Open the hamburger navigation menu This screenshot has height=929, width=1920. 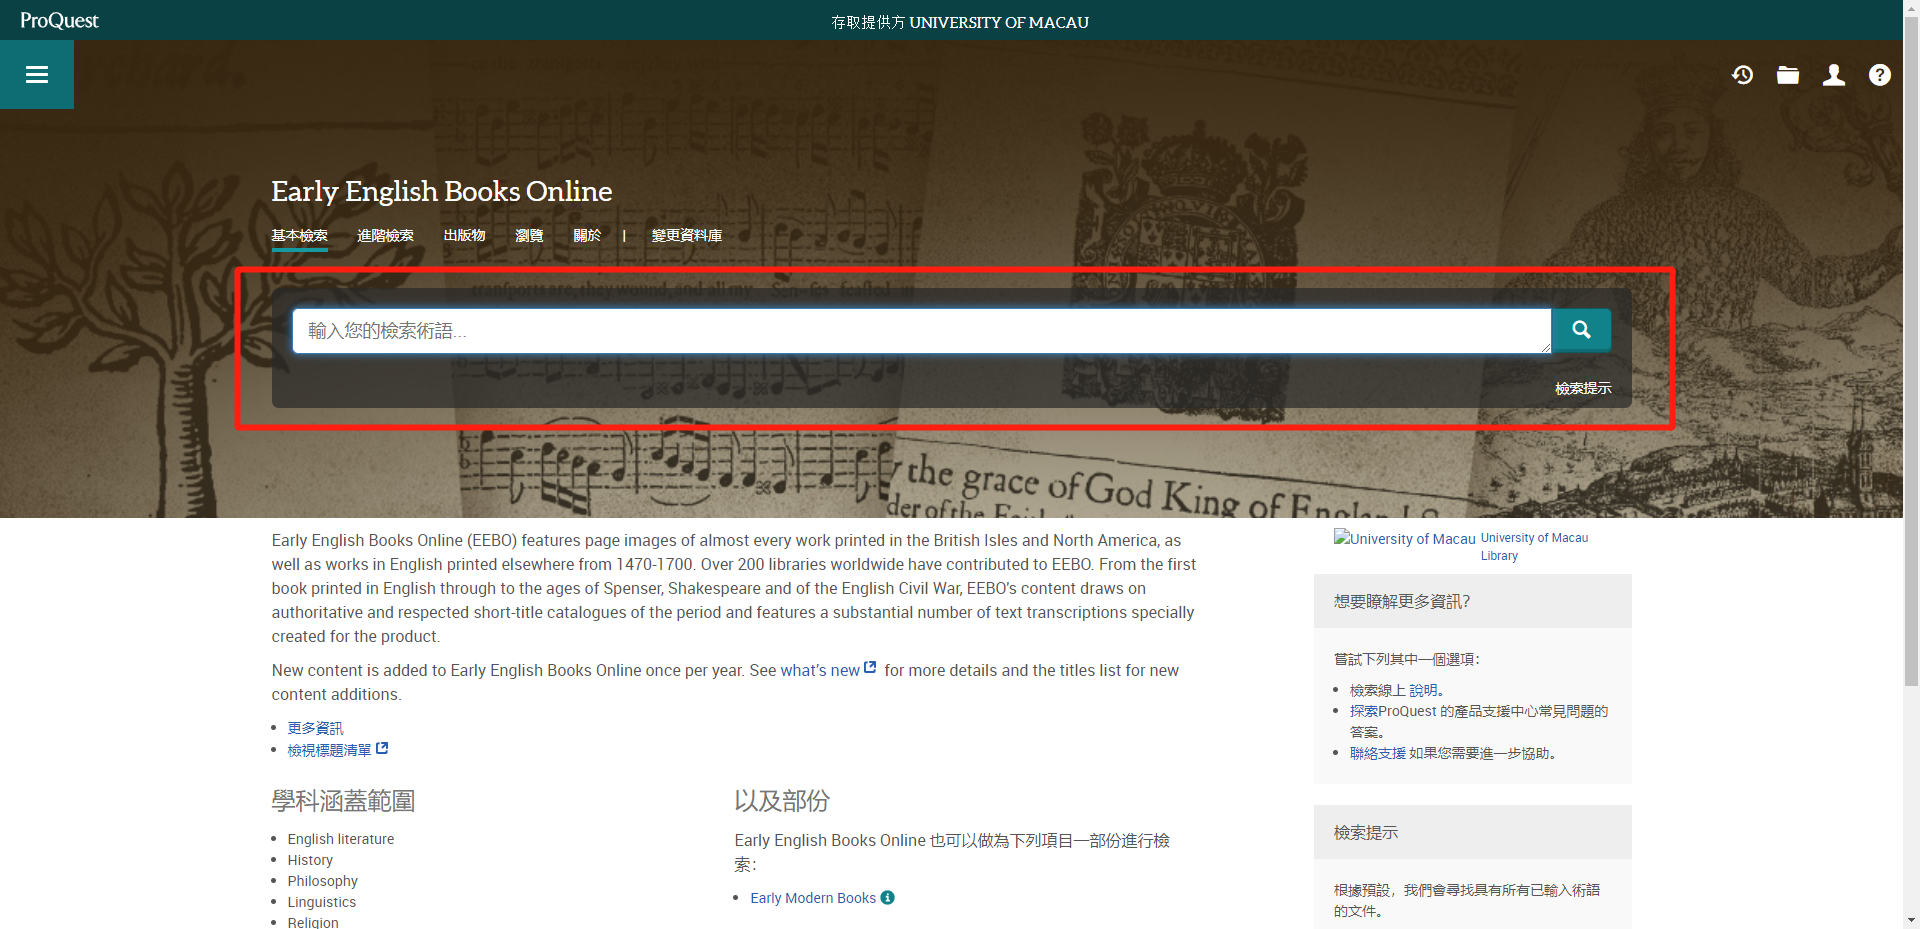tap(37, 74)
